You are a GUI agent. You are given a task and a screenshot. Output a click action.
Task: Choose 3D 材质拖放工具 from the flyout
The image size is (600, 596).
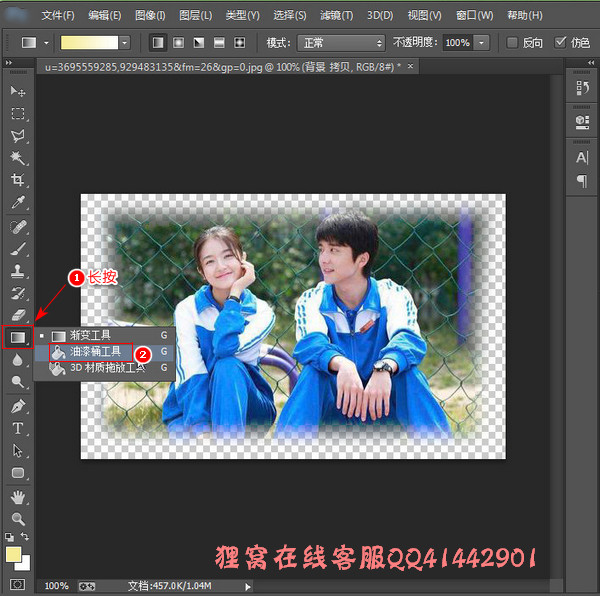(104, 368)
